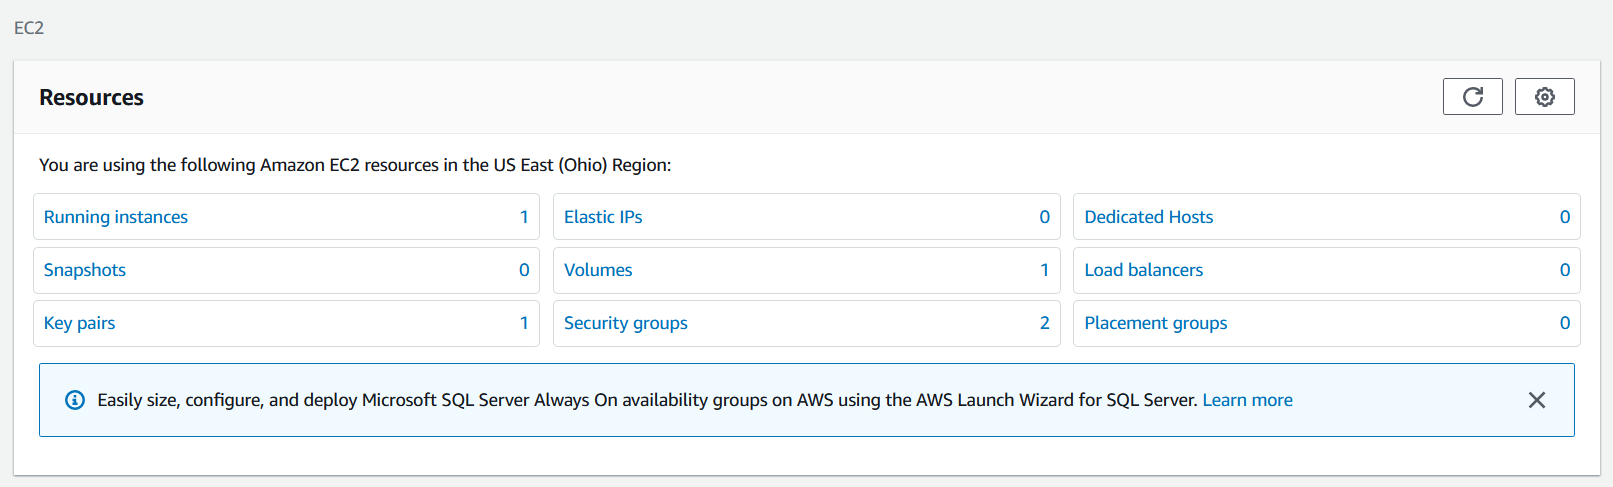Viewport: 1613px width, 487px height.
Task: Click the refresh resources icon
Action: (1472, 97)
